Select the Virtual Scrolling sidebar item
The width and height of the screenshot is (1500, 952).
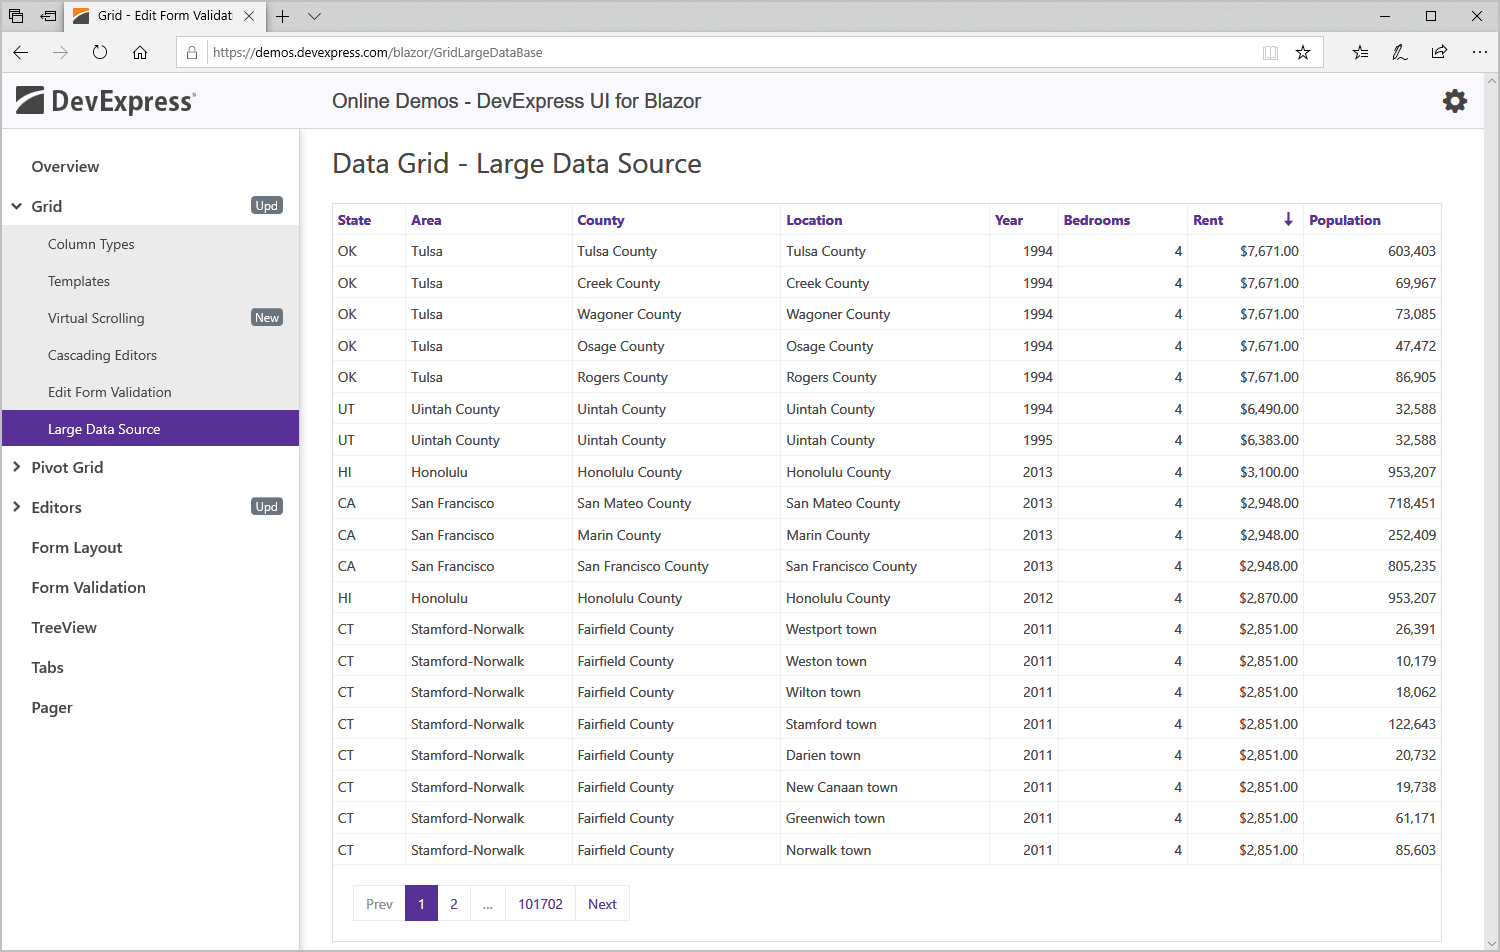[96, 318]
